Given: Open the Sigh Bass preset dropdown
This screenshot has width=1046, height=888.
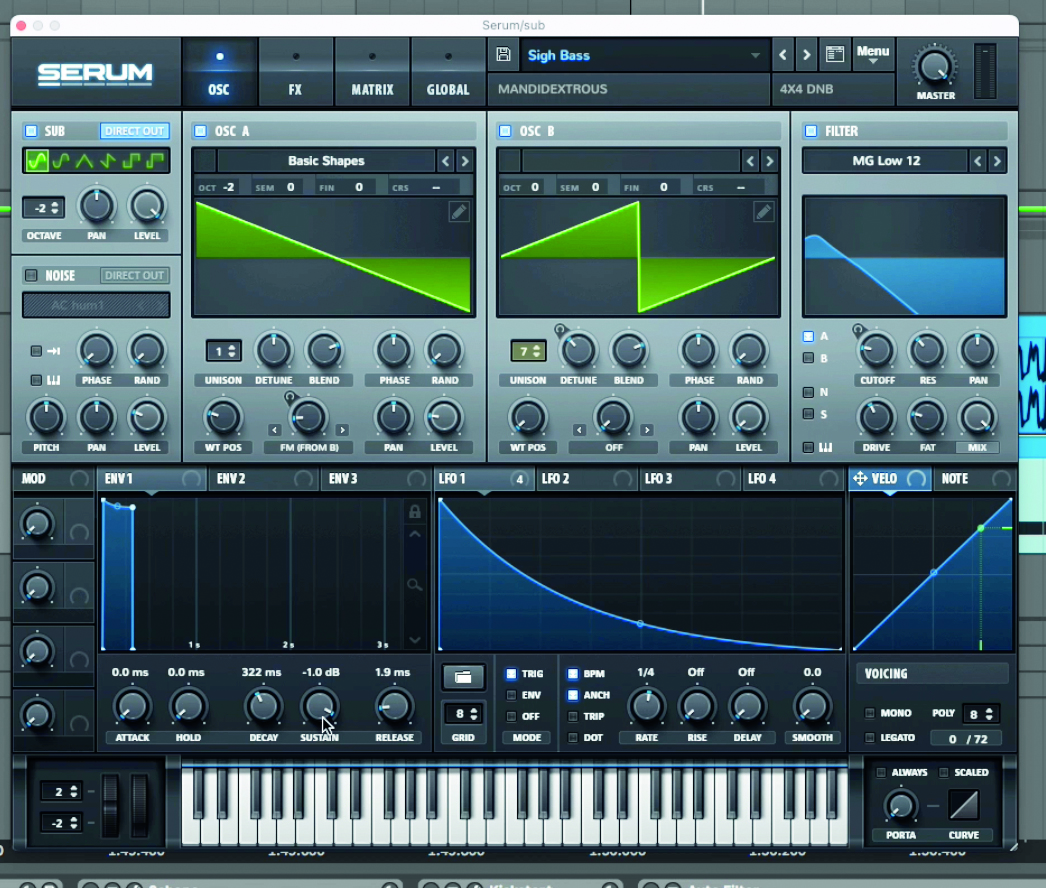Looking at the screenshot, I should point(644,55).
